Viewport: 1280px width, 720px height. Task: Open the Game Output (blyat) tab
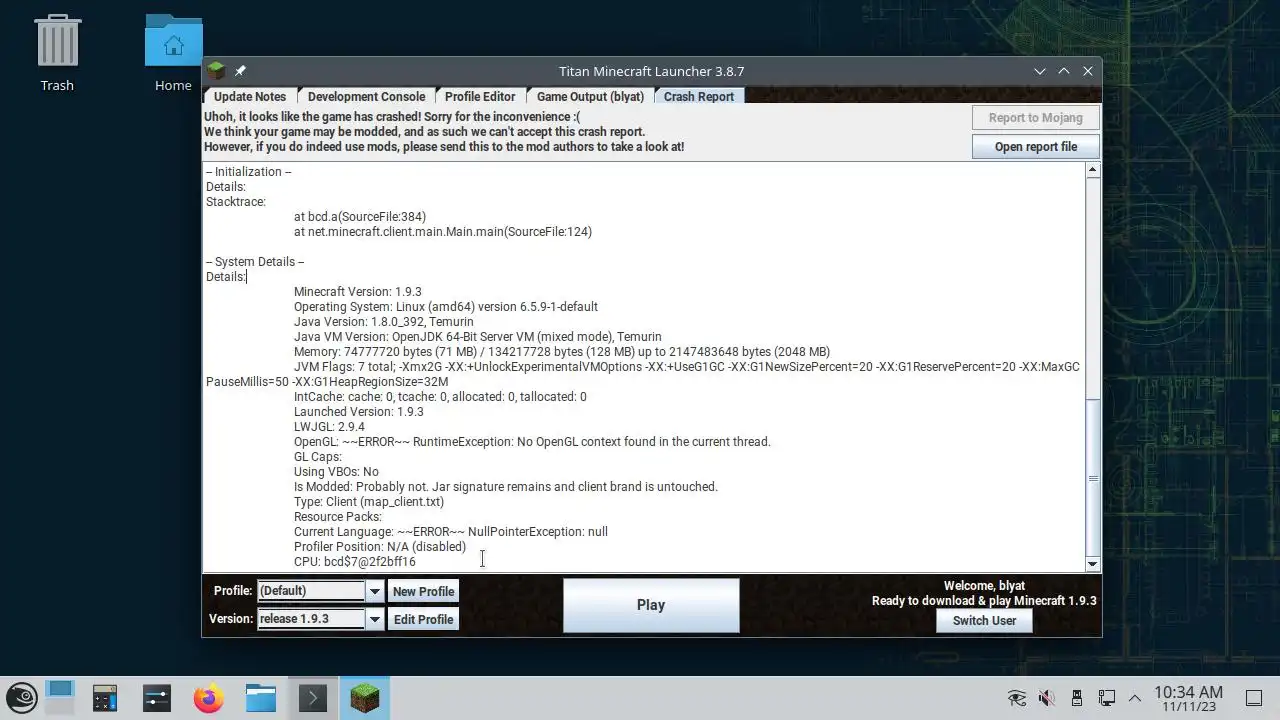(x=590, y=96)
